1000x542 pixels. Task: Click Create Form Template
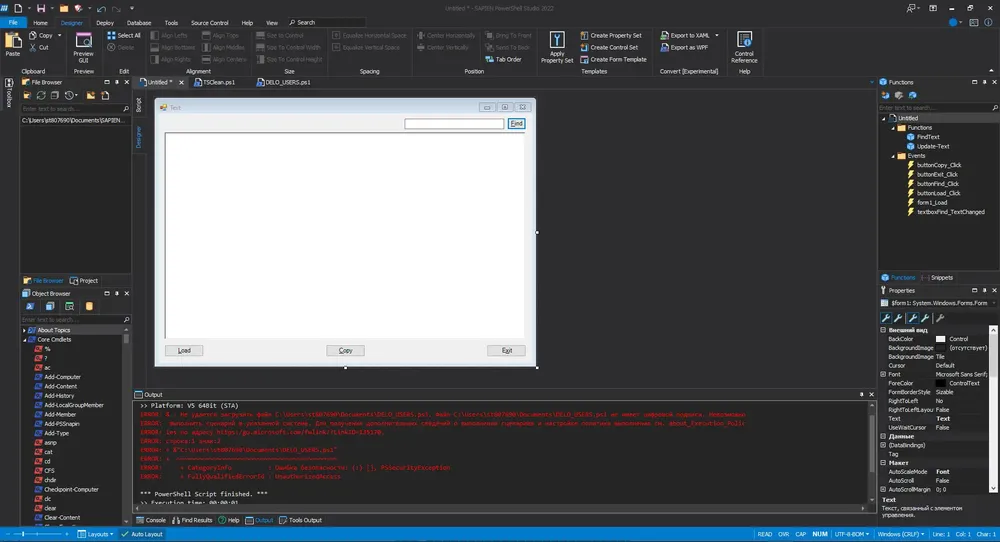(614, 59)
